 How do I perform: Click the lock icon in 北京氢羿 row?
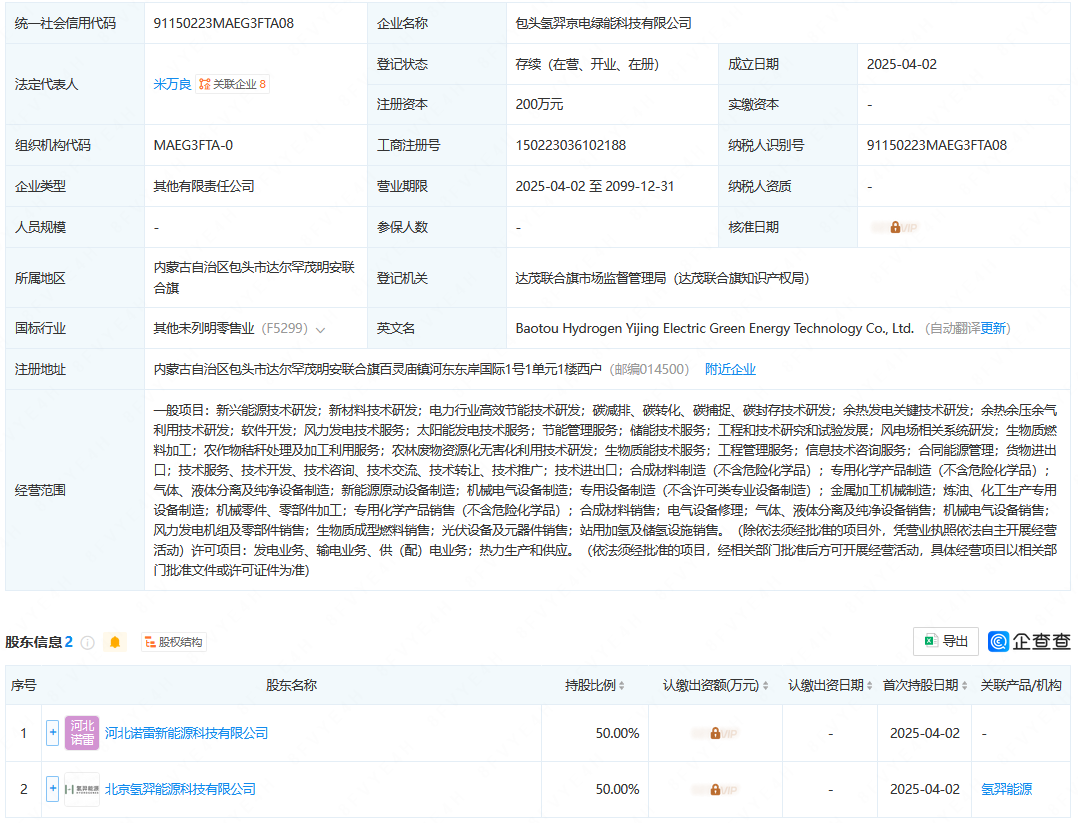click(x=715, y=789)
